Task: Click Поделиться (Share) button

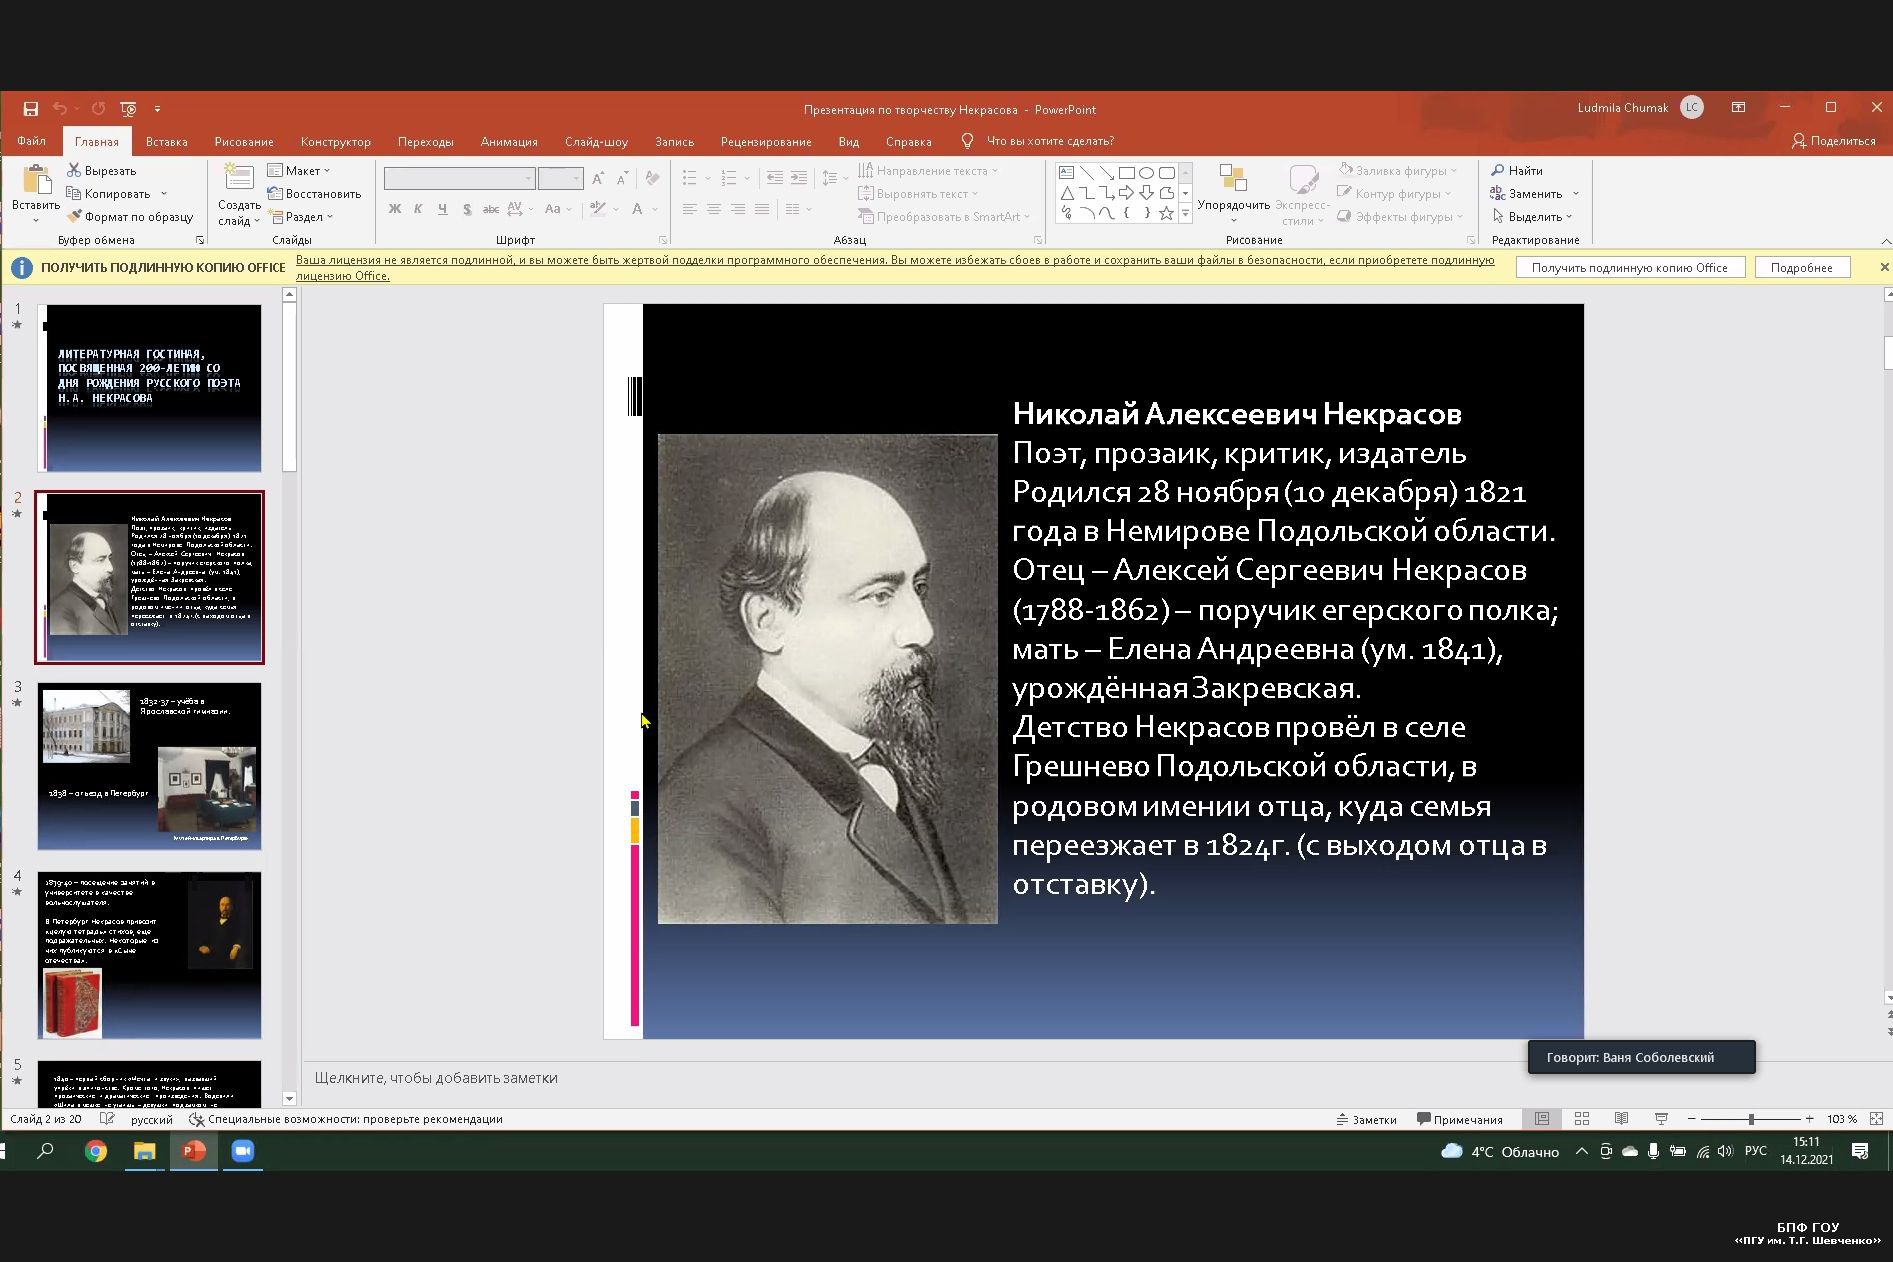Action: 1834,141
